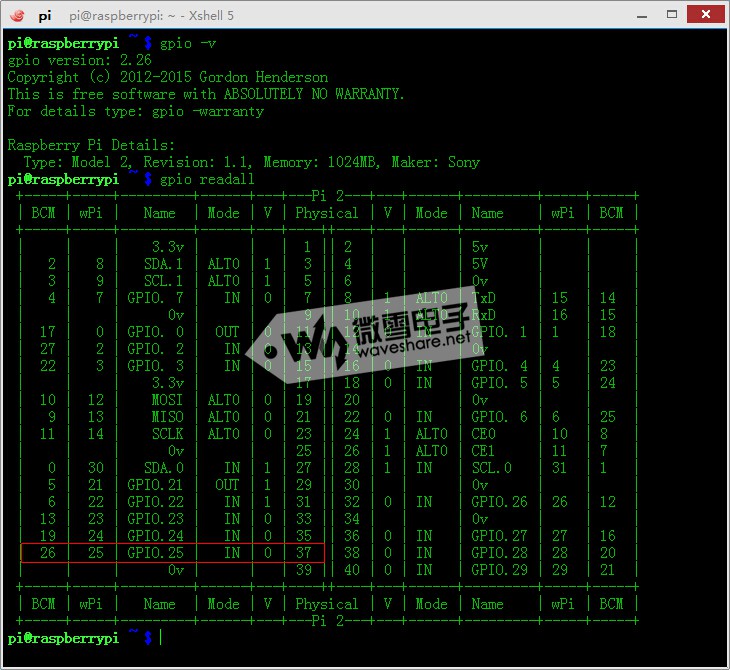730x670 pixels.
Task: Minimize the Xshell window
Action: click(x=643, y=14)
